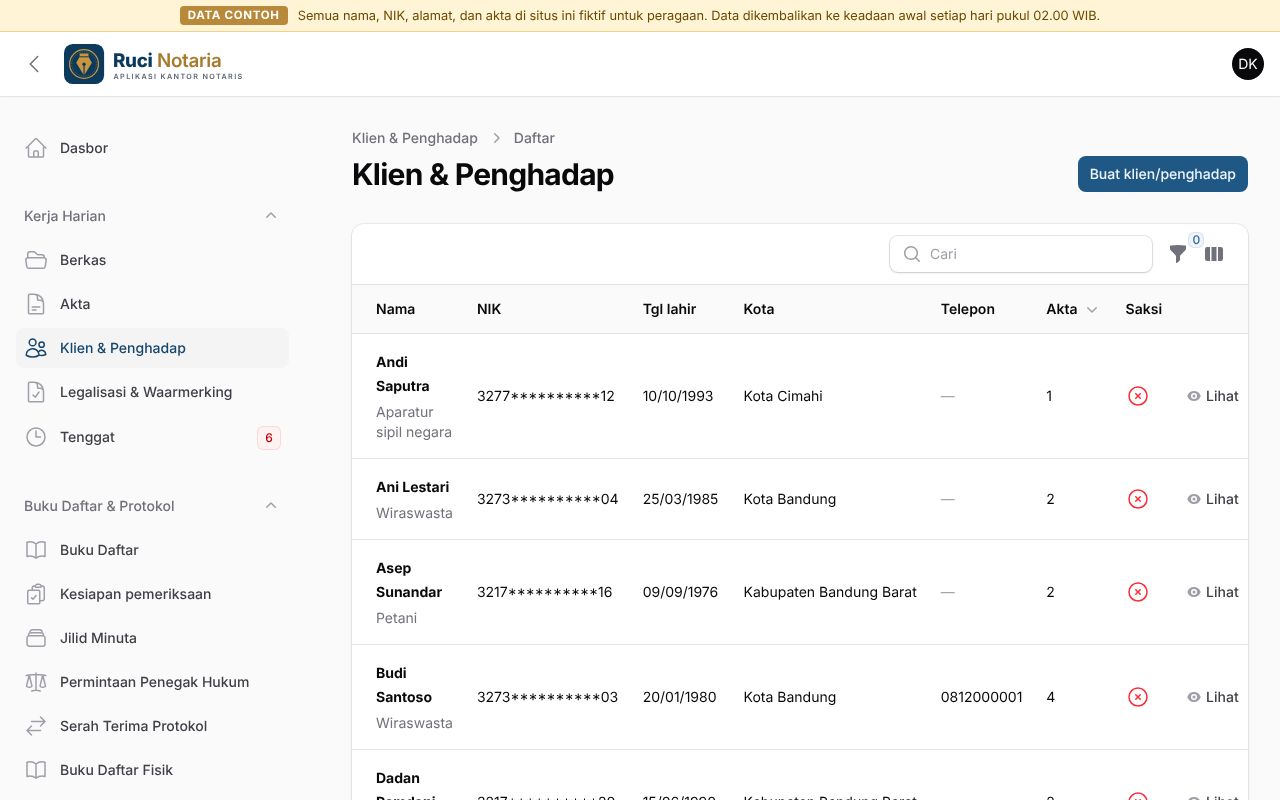Click the Tenggat clock icon
This screenshot has width=1280, height=800.
click(x=36, y=437)
